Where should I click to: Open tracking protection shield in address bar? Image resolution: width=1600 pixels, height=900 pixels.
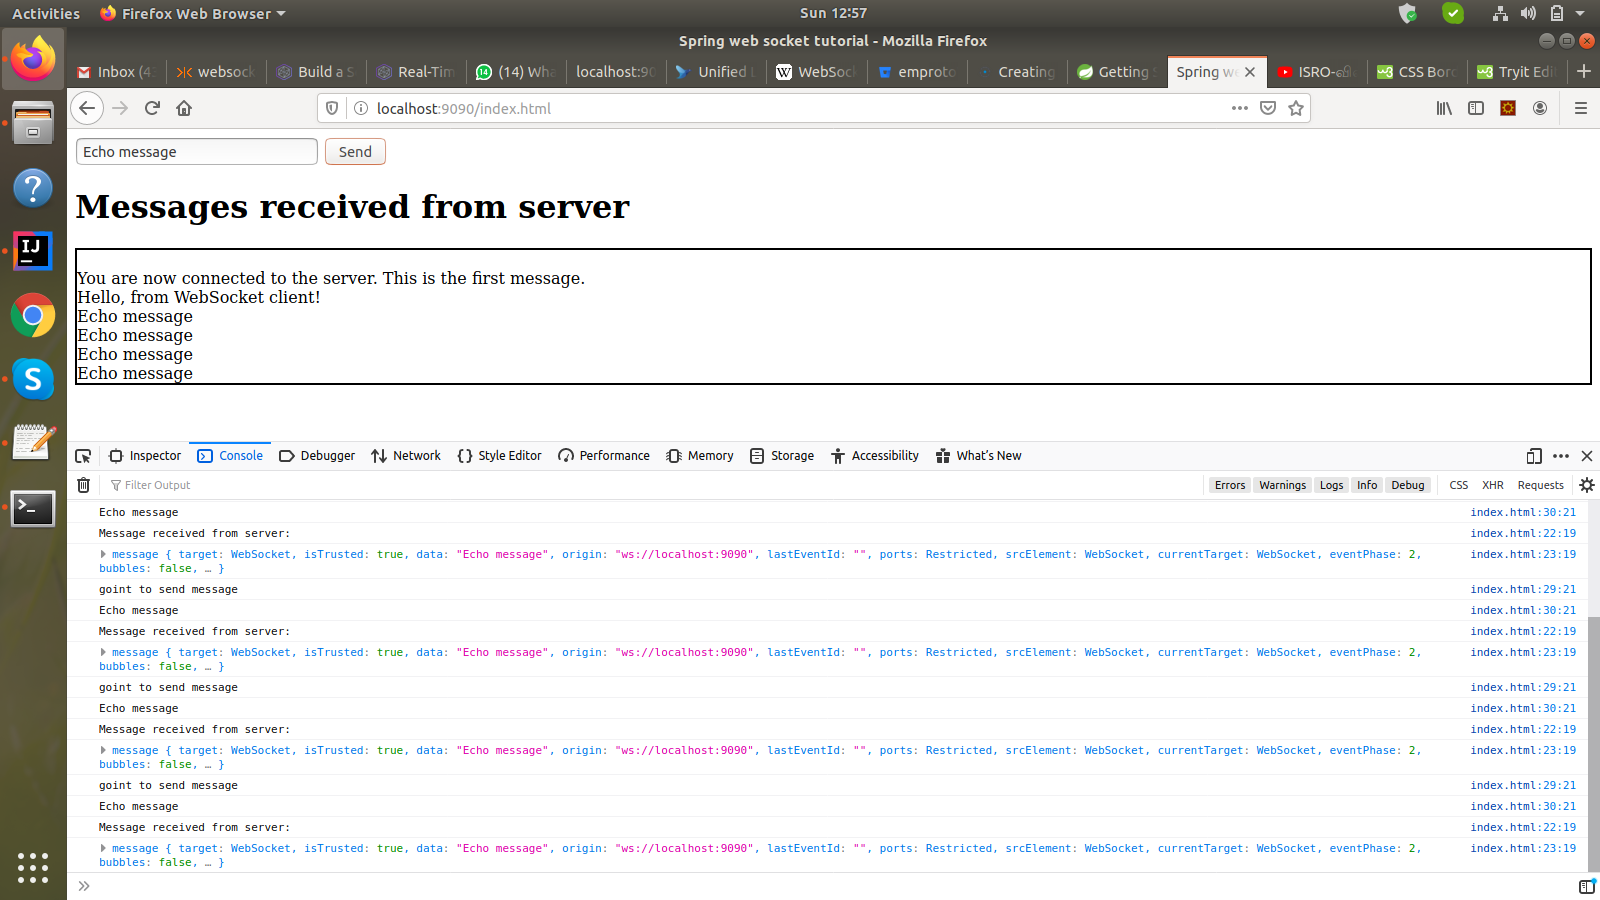click(x=332, y=108)
